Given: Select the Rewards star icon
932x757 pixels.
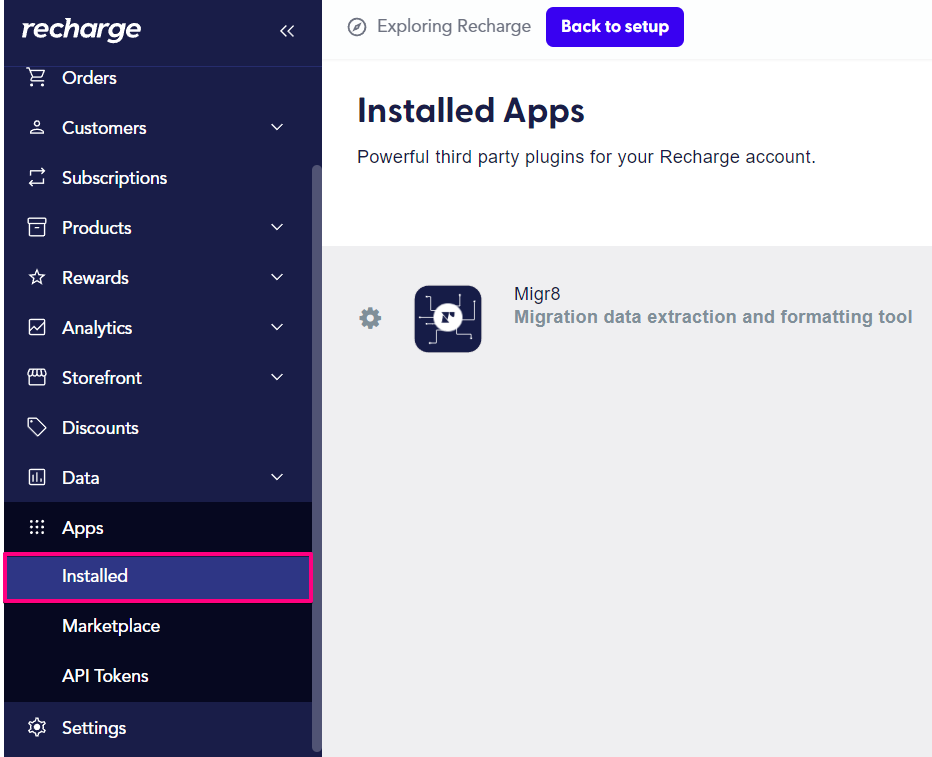Looking at the screenshot, I should coord(37,277).
